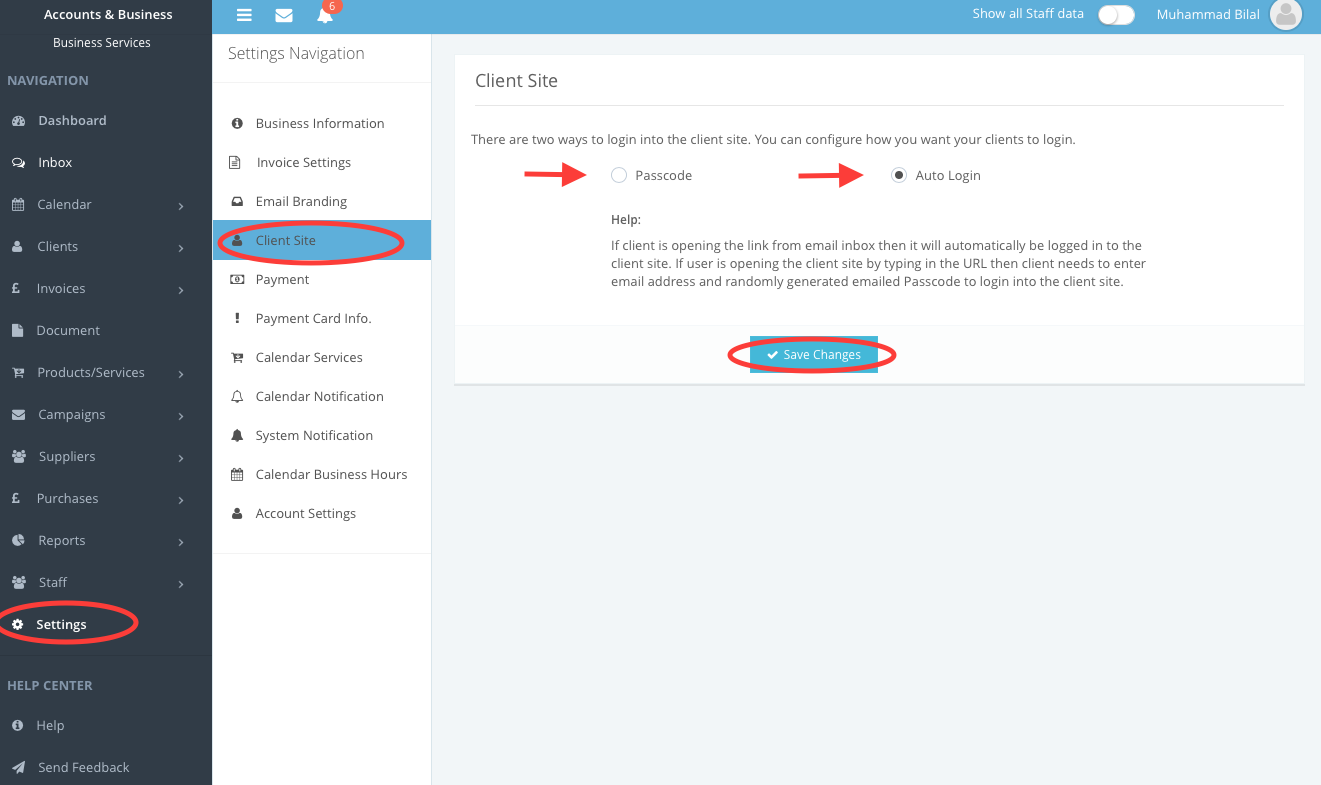Click the Help info icon in sidebar
This screenshot has width=1321, height=785.
(x=18, y=726)
